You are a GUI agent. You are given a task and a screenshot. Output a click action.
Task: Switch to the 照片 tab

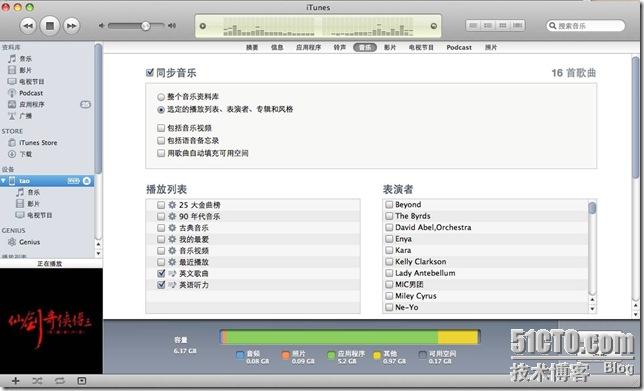click(491, 48)
